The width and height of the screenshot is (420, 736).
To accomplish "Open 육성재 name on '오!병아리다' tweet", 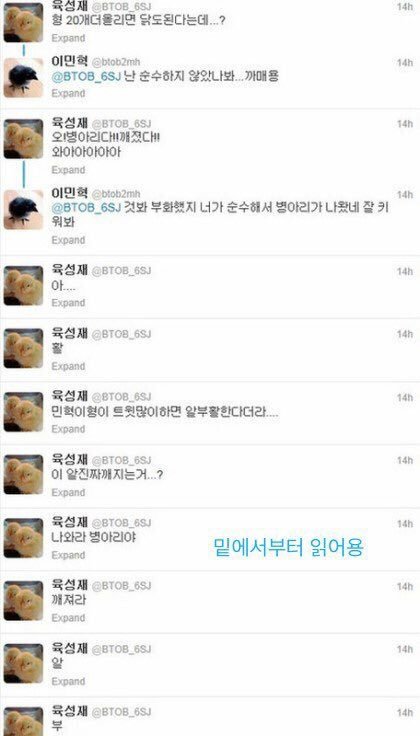I will pyautogui.click(x=69, y=124).
